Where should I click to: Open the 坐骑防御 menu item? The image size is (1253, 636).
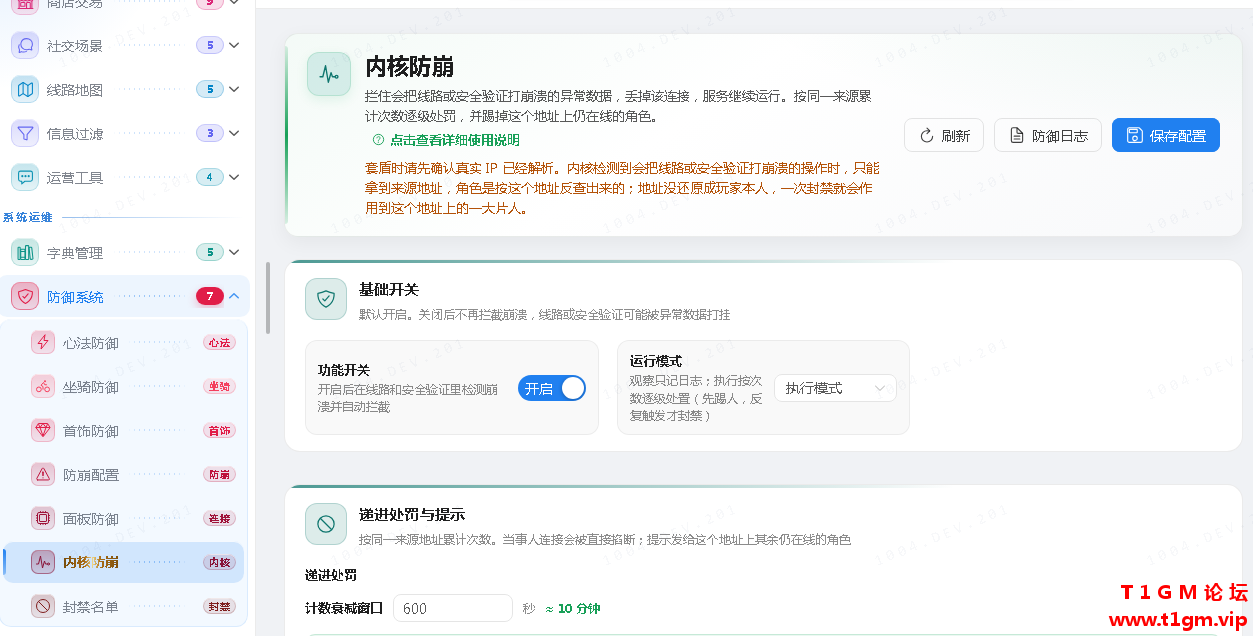(x=124, y=386)
